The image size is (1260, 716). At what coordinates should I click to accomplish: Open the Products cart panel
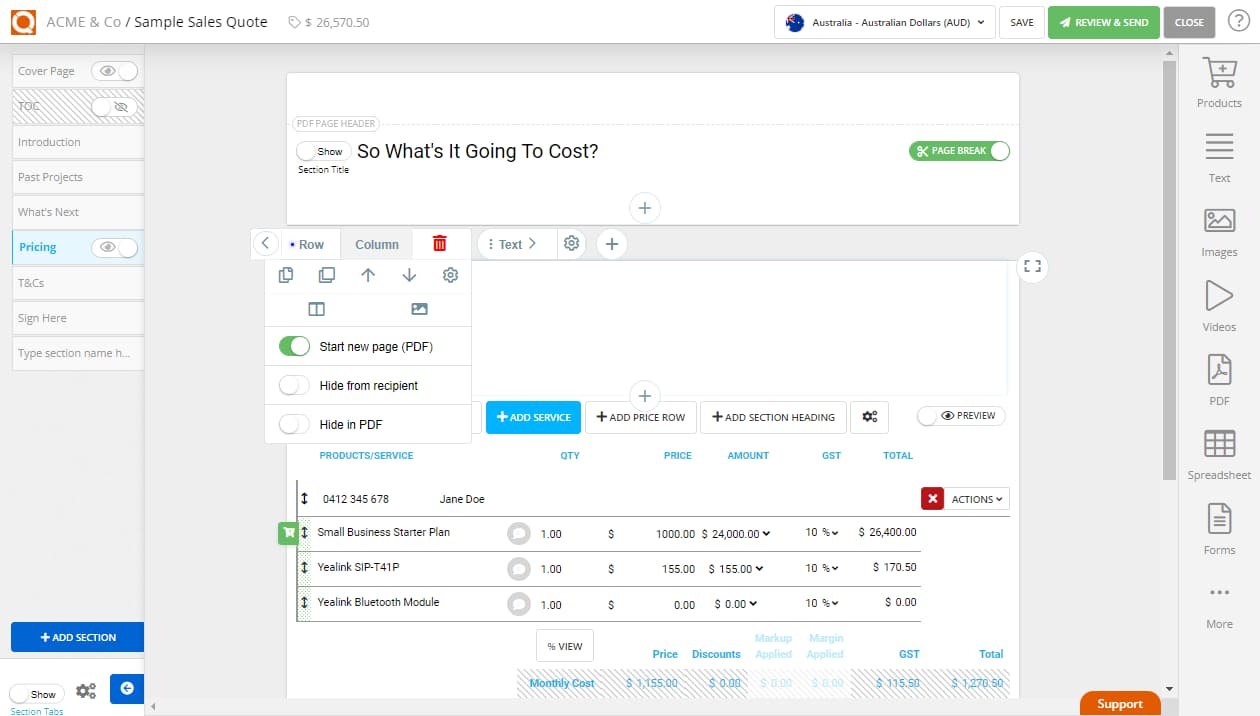coord(1219,82)
